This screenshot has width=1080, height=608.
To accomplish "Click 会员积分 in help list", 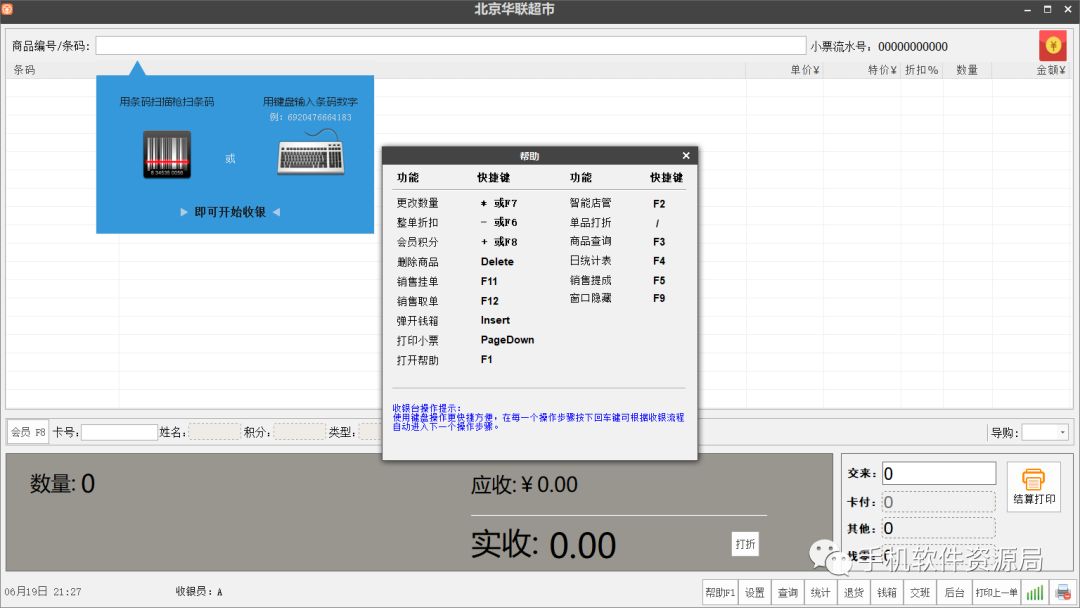I will point(417,242).
